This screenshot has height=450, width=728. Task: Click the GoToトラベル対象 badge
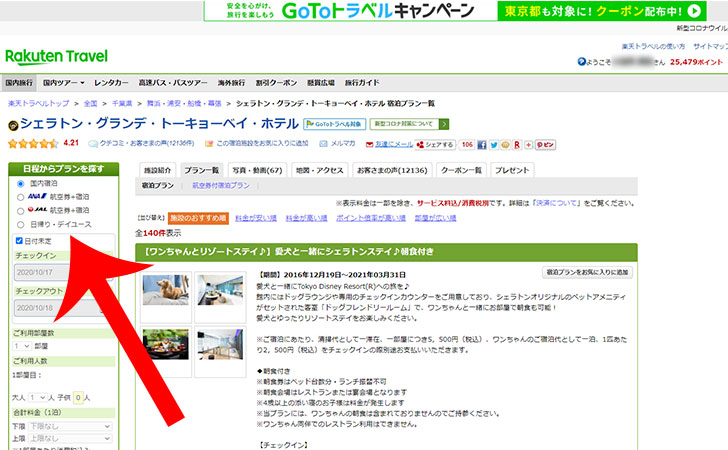[x=334, y=124]
